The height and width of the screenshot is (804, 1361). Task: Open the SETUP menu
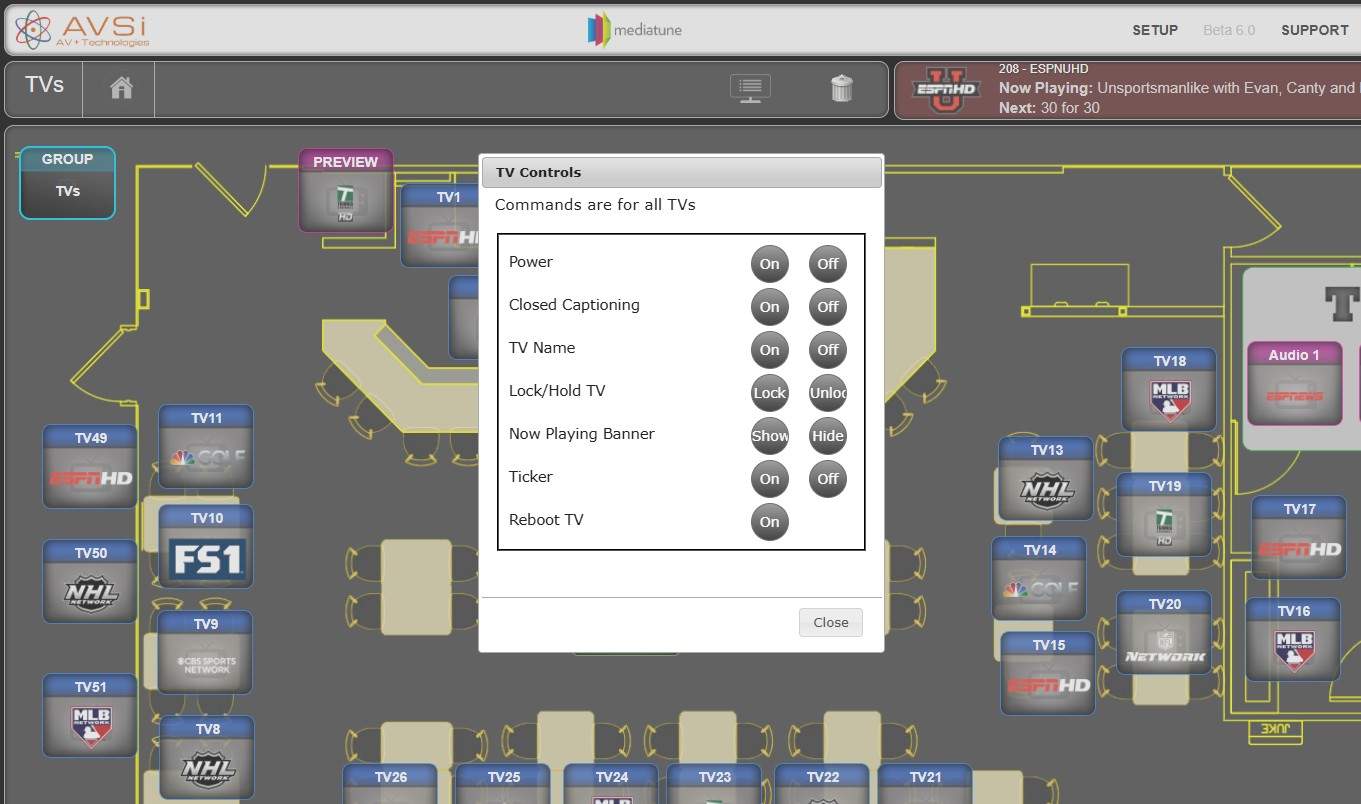tap(1155, 30)
